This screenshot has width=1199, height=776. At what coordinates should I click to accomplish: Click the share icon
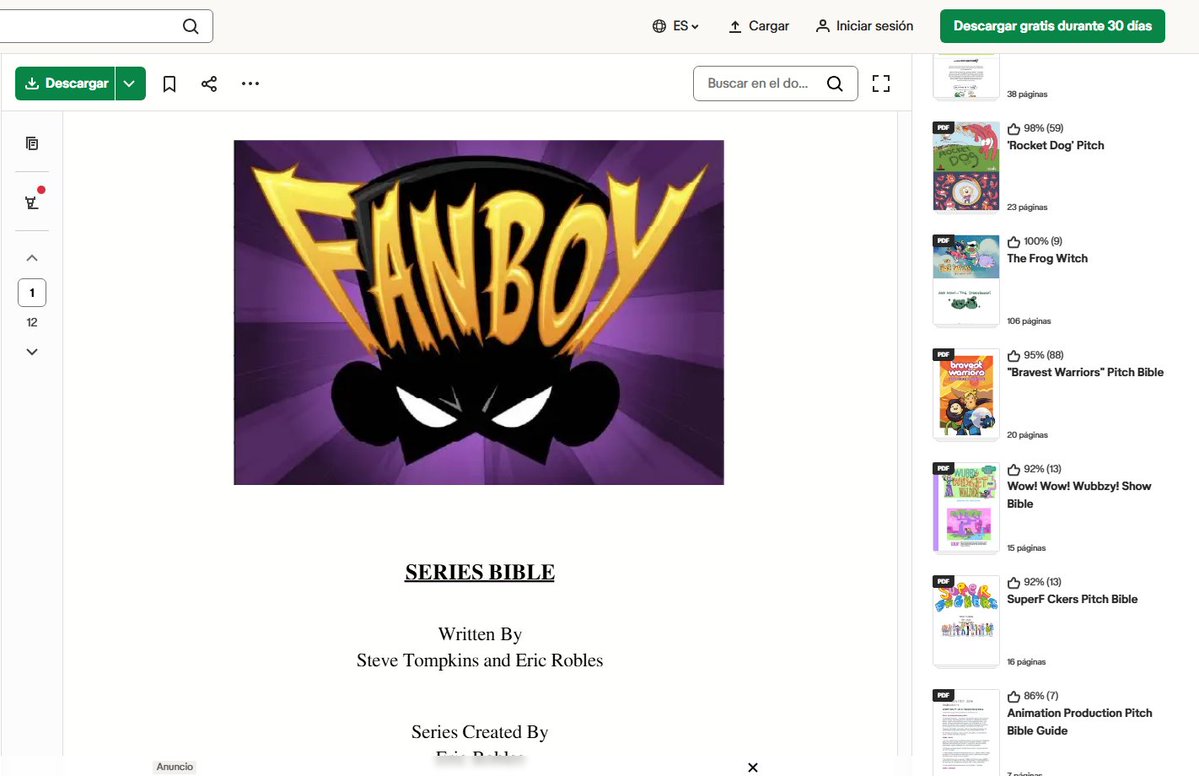(x=209, y=83)
